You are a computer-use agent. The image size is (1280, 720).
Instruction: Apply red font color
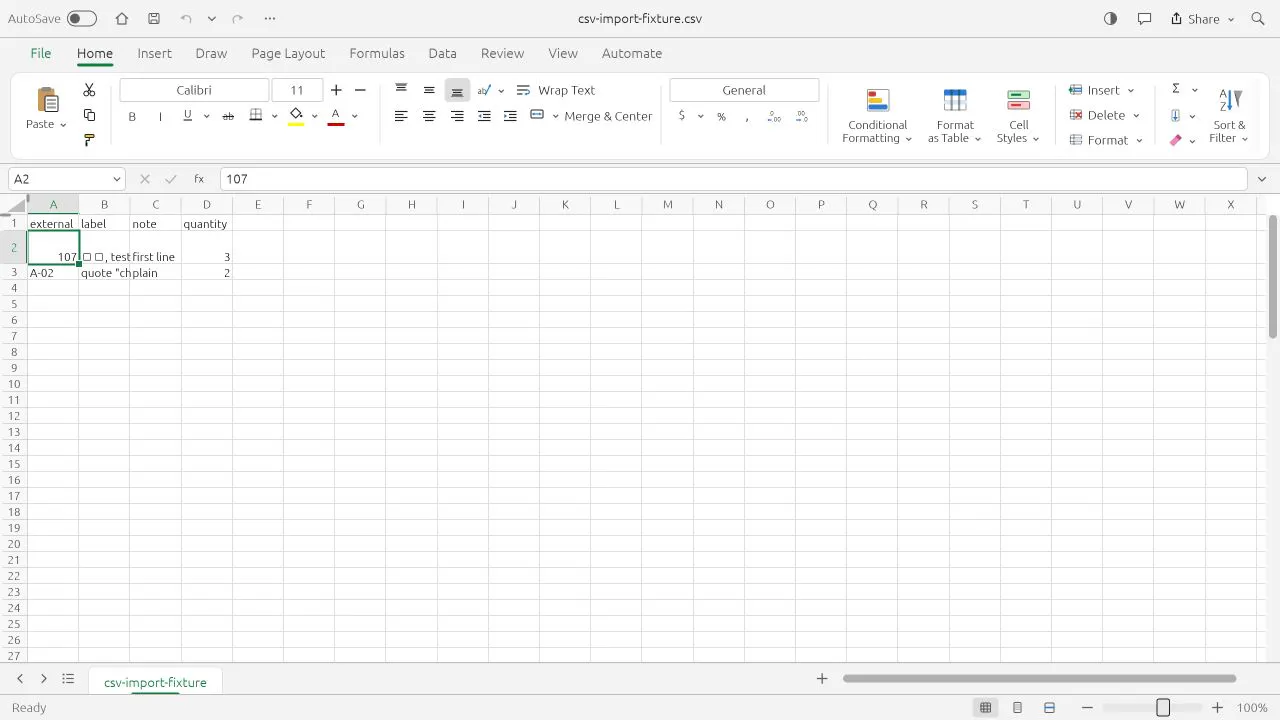336,116
